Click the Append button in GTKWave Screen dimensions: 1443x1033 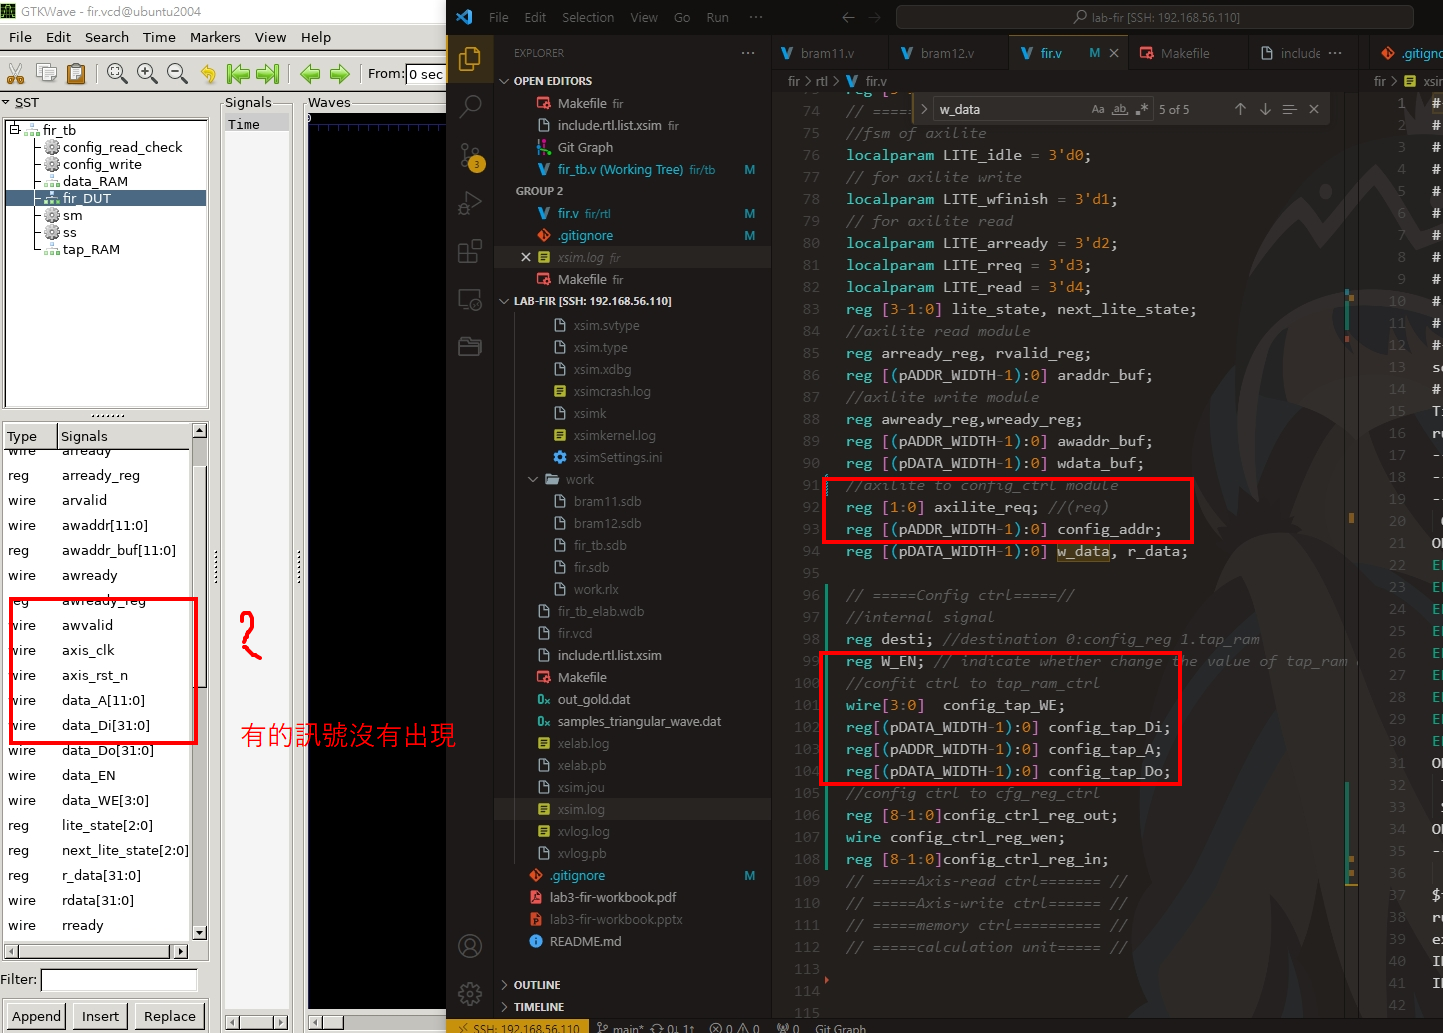pyautogui.click(x=36, y=1016)
